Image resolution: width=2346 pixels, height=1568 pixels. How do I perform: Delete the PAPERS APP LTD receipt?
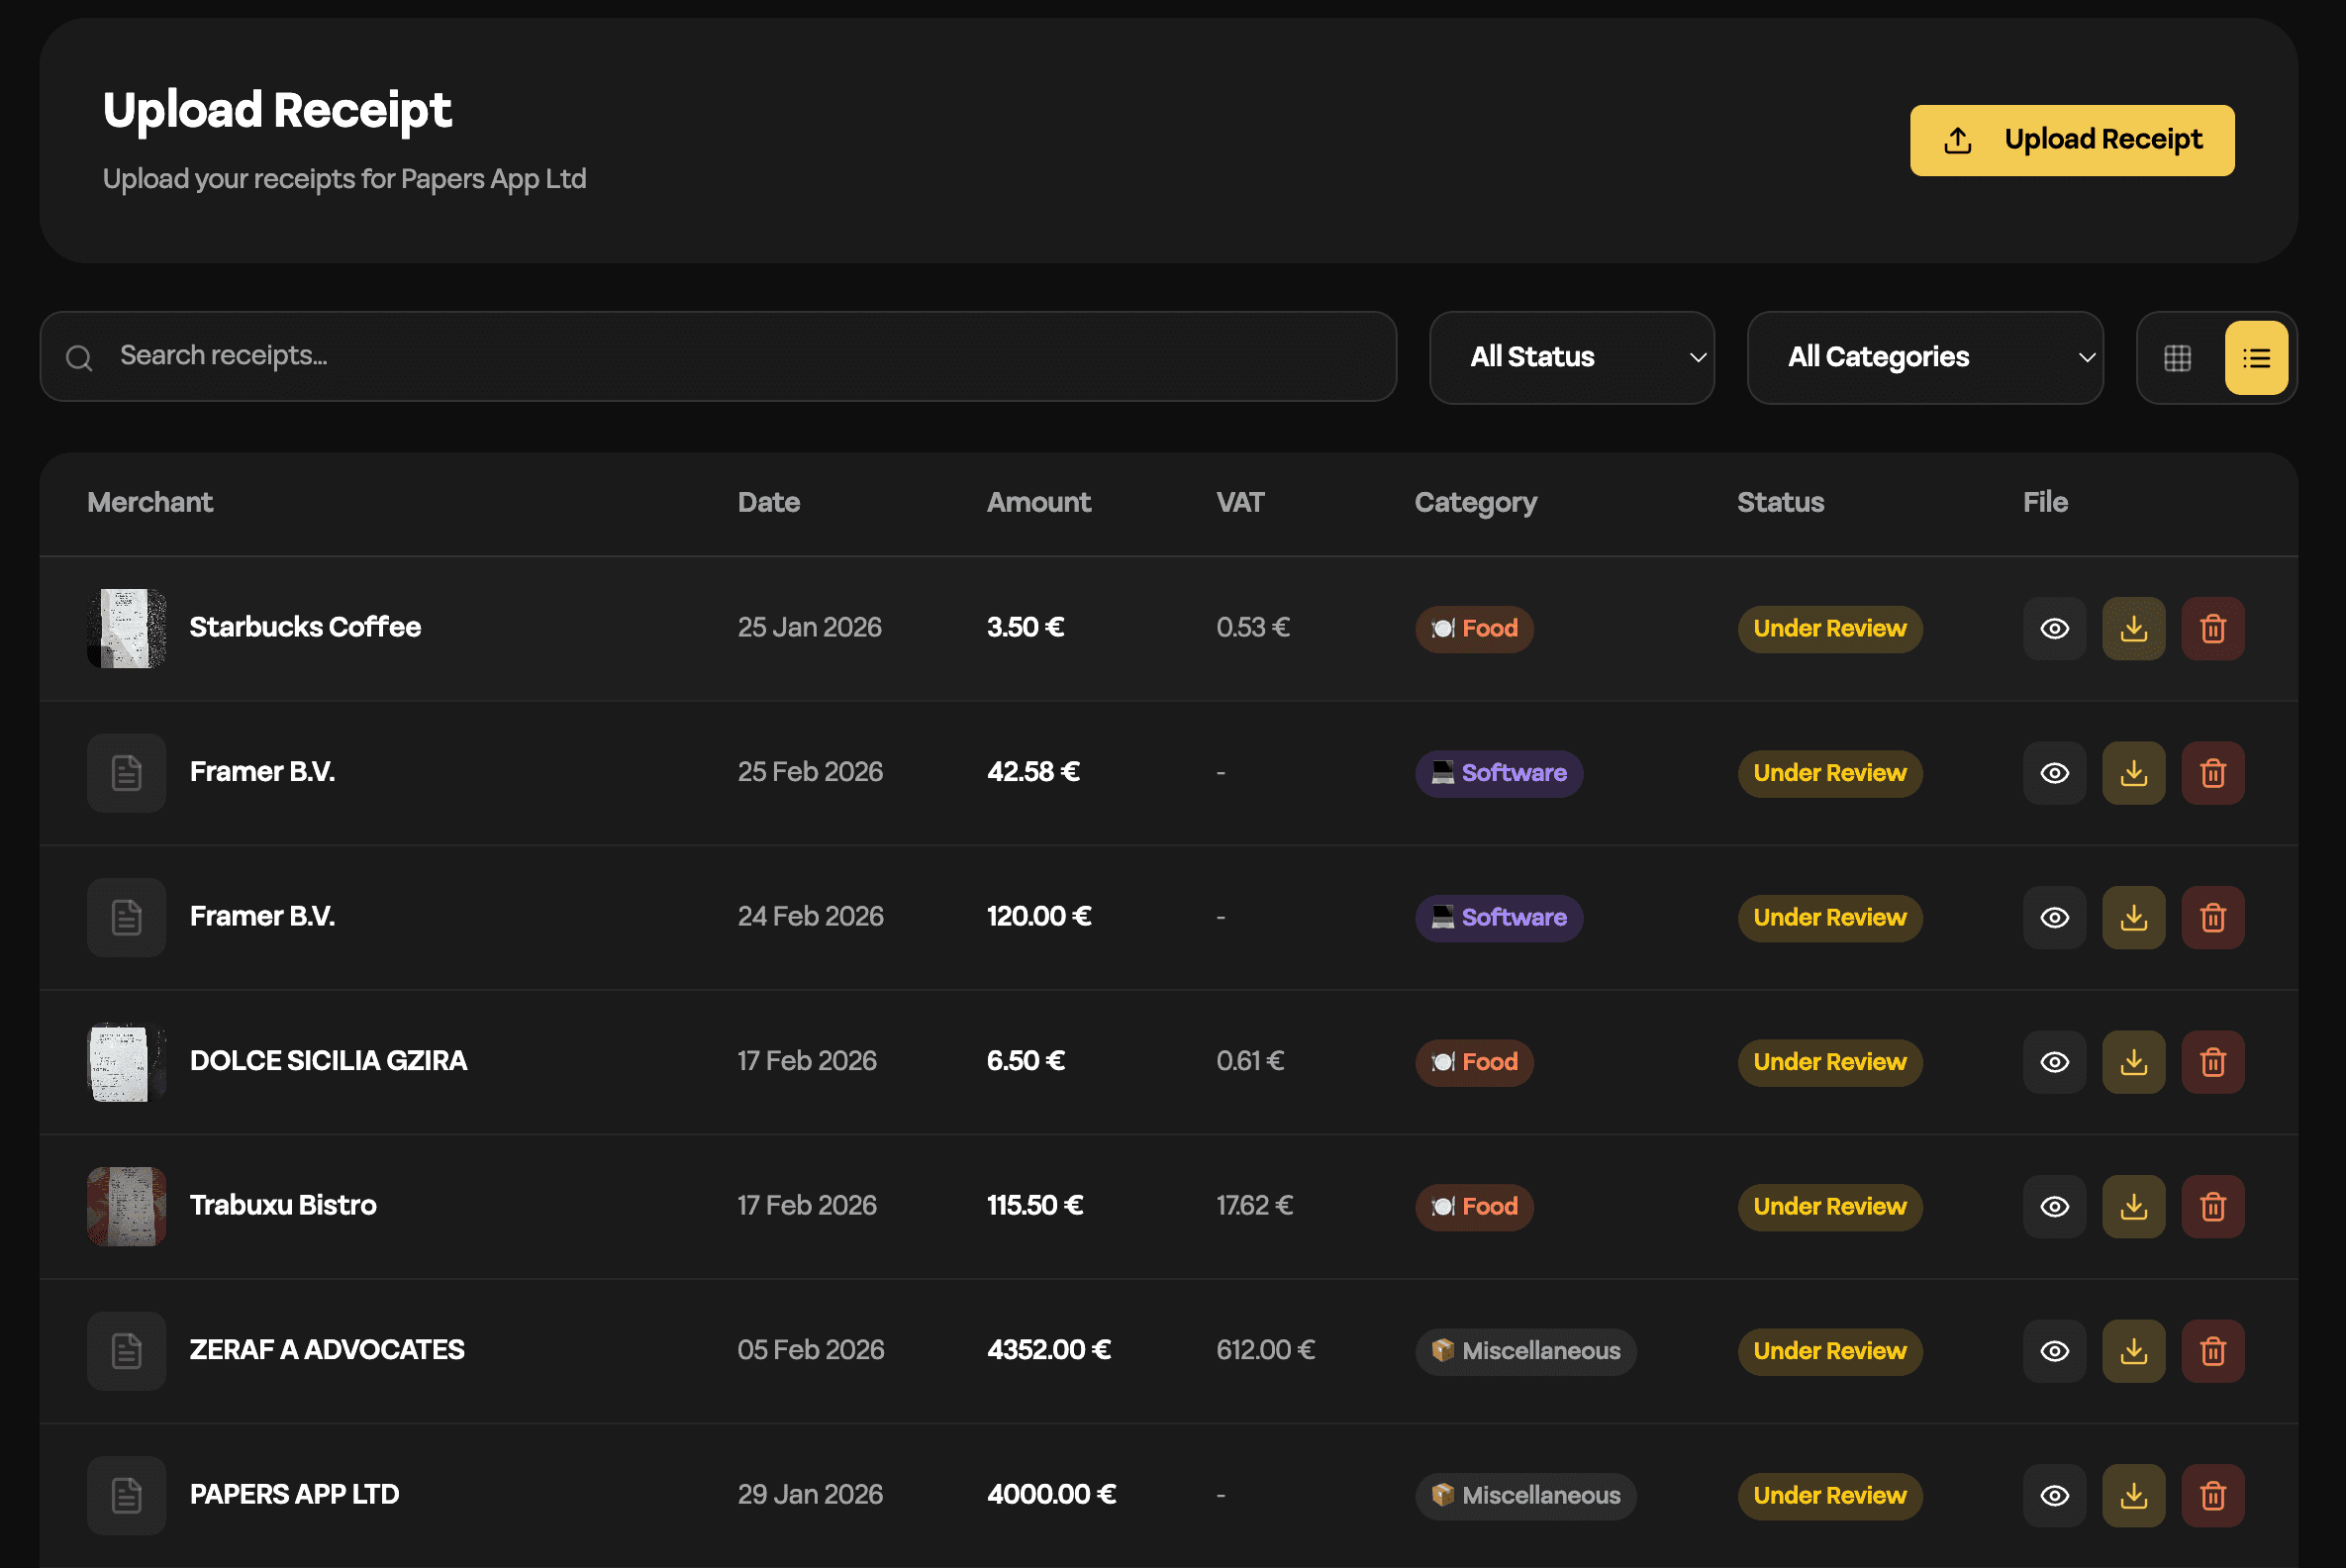tap(2212, 1495)
